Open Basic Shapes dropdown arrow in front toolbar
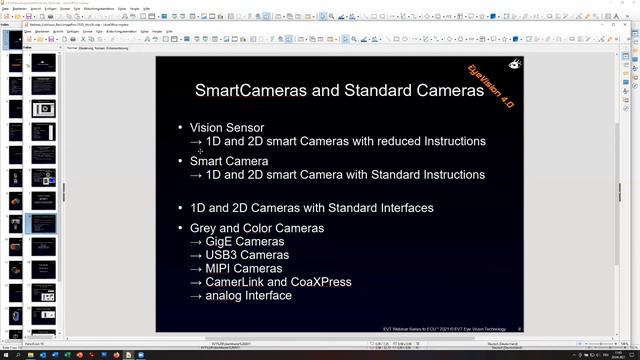 pyautogui.click(x=456, y=40)
